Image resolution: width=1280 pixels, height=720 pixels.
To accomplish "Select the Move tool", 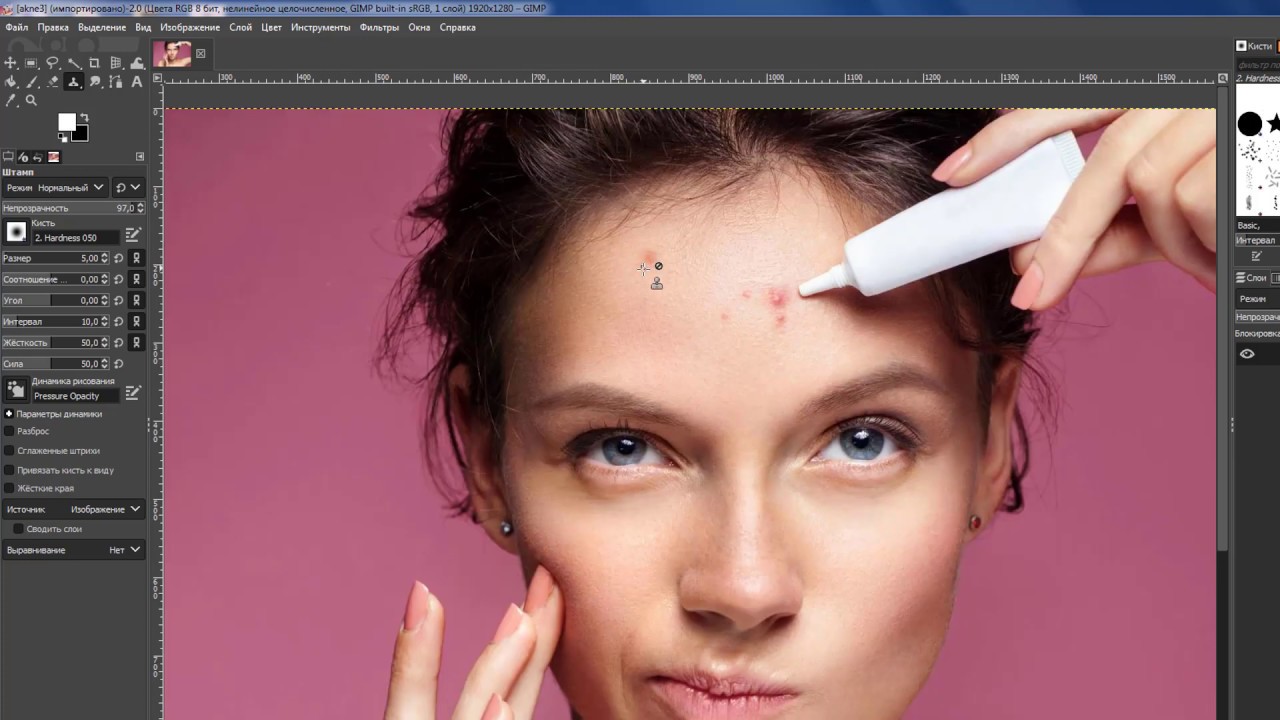I will (x=10, y=62).
